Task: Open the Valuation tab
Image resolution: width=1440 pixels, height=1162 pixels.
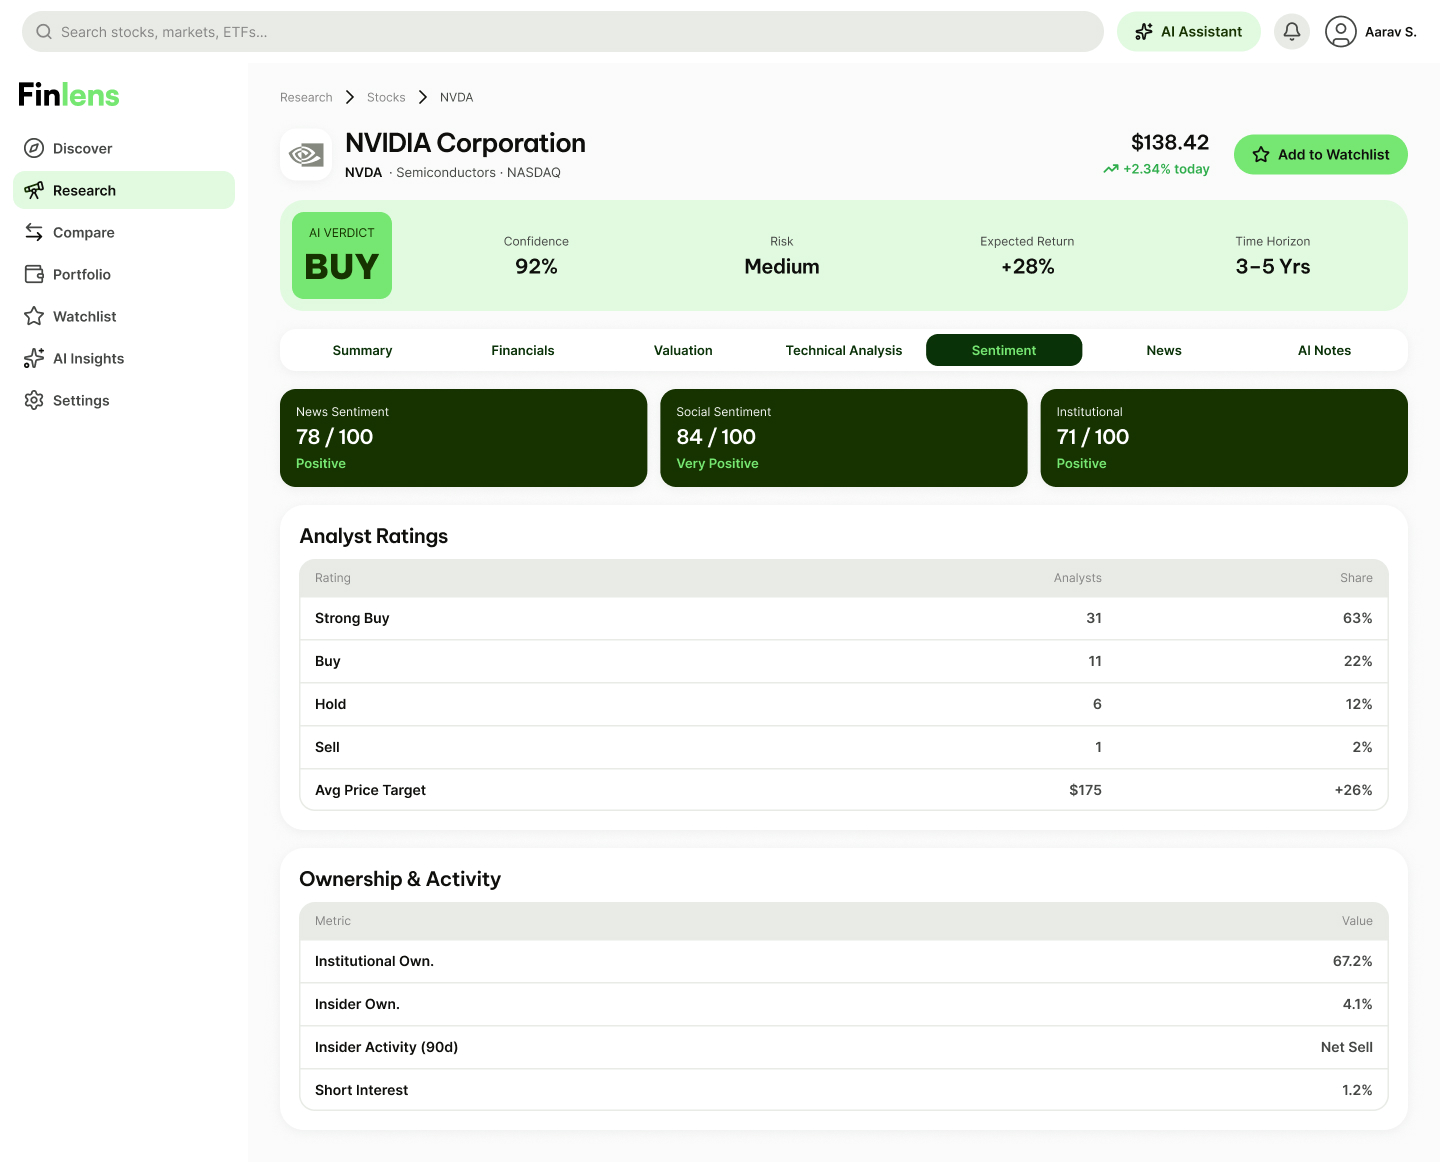Action: pyautogui.click(x=683, y=350)
